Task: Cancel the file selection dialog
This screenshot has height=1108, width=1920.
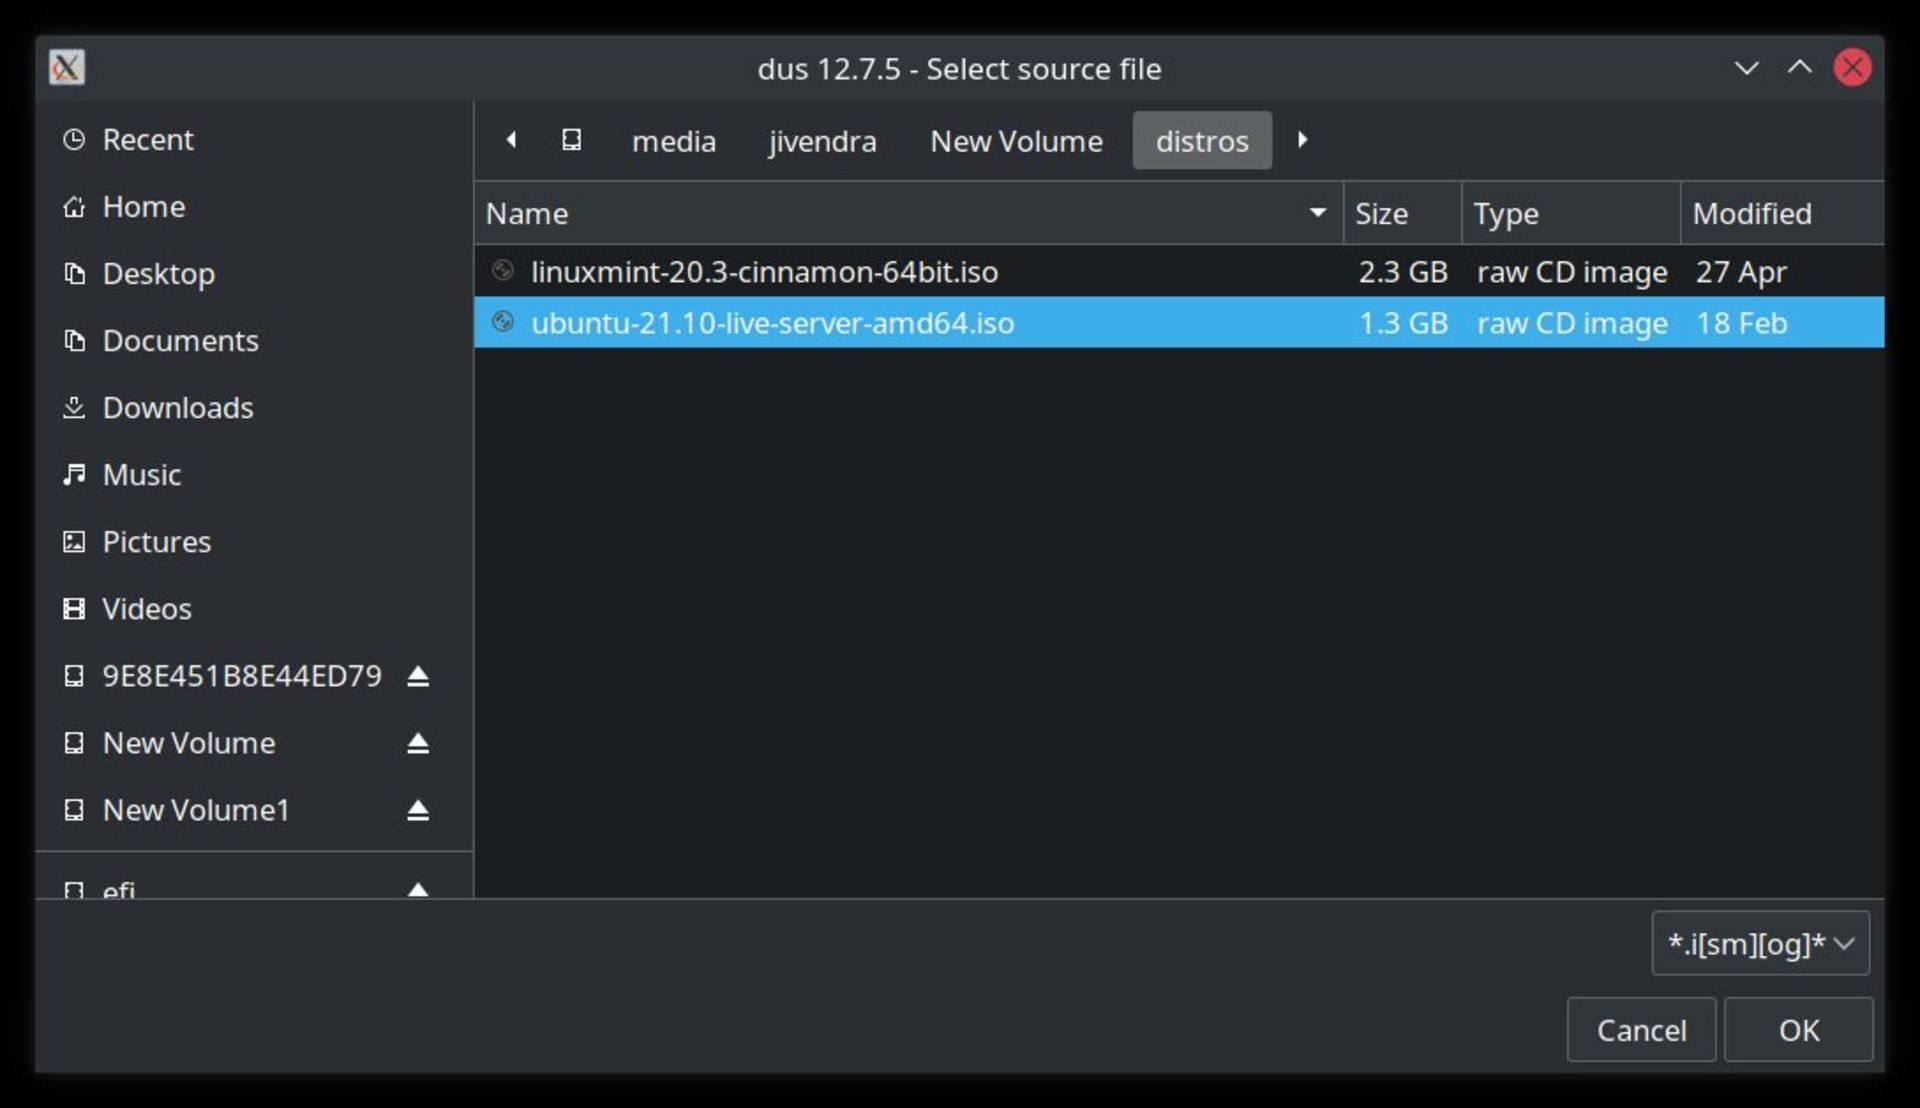Action: (1641, 1030)
